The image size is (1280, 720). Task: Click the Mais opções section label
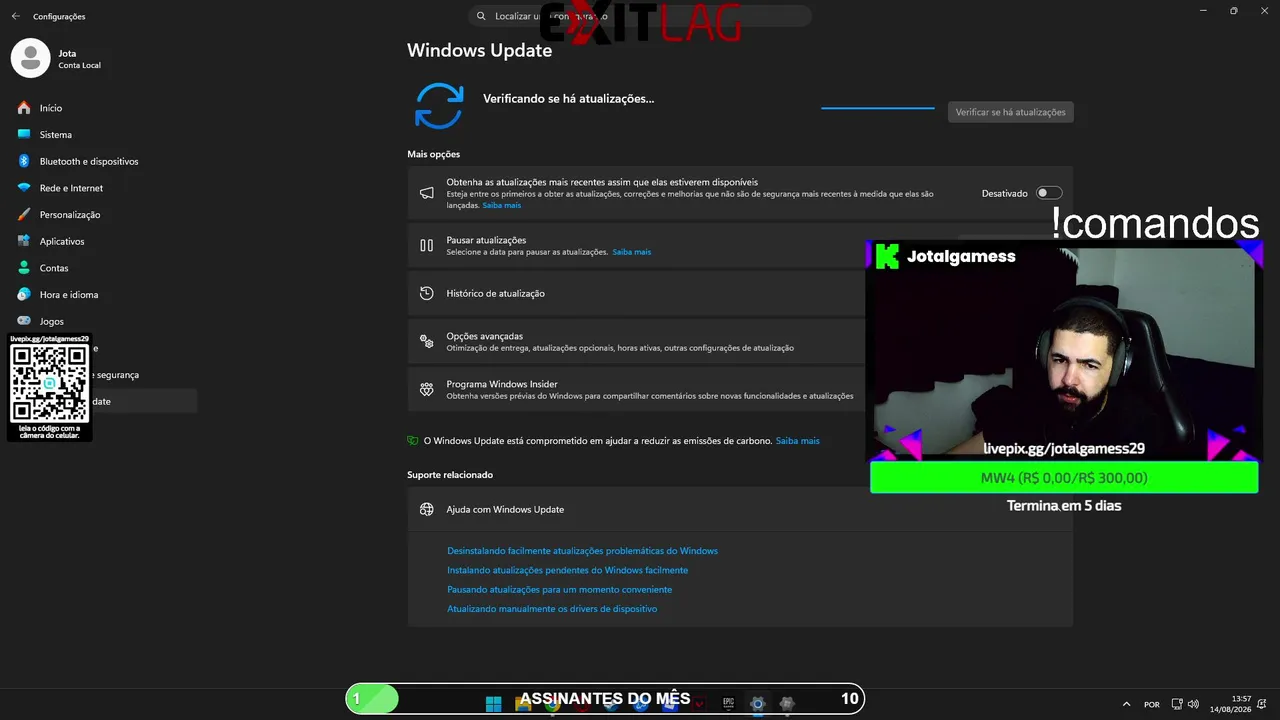(433, 154)
